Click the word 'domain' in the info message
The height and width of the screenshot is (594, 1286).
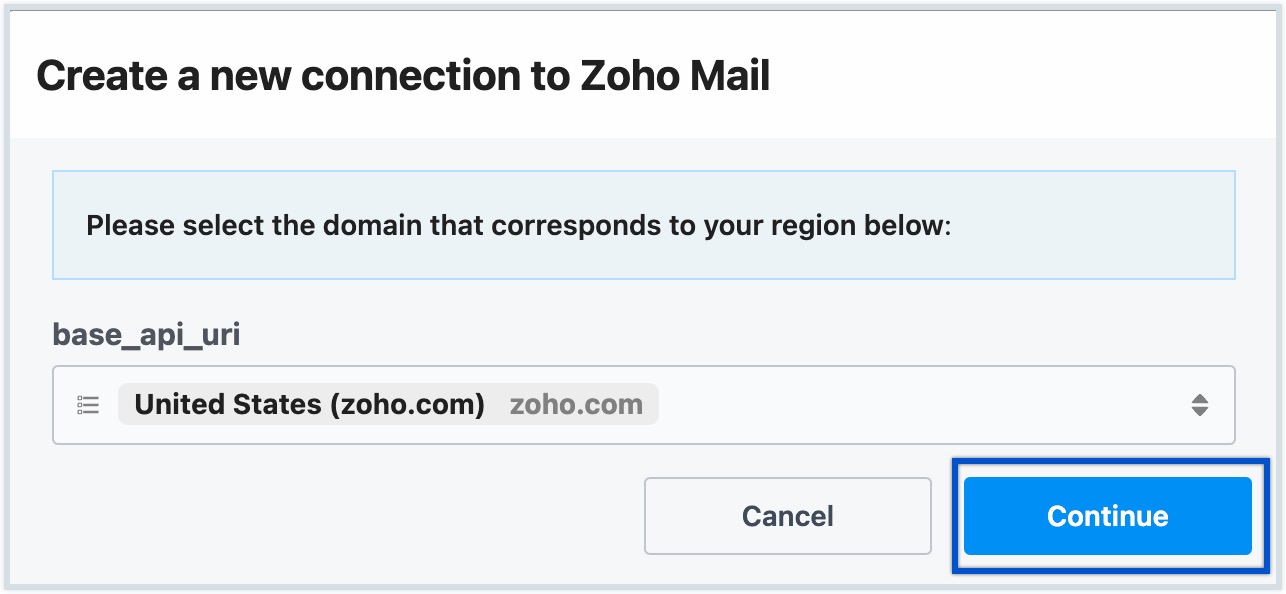(375, 226)
